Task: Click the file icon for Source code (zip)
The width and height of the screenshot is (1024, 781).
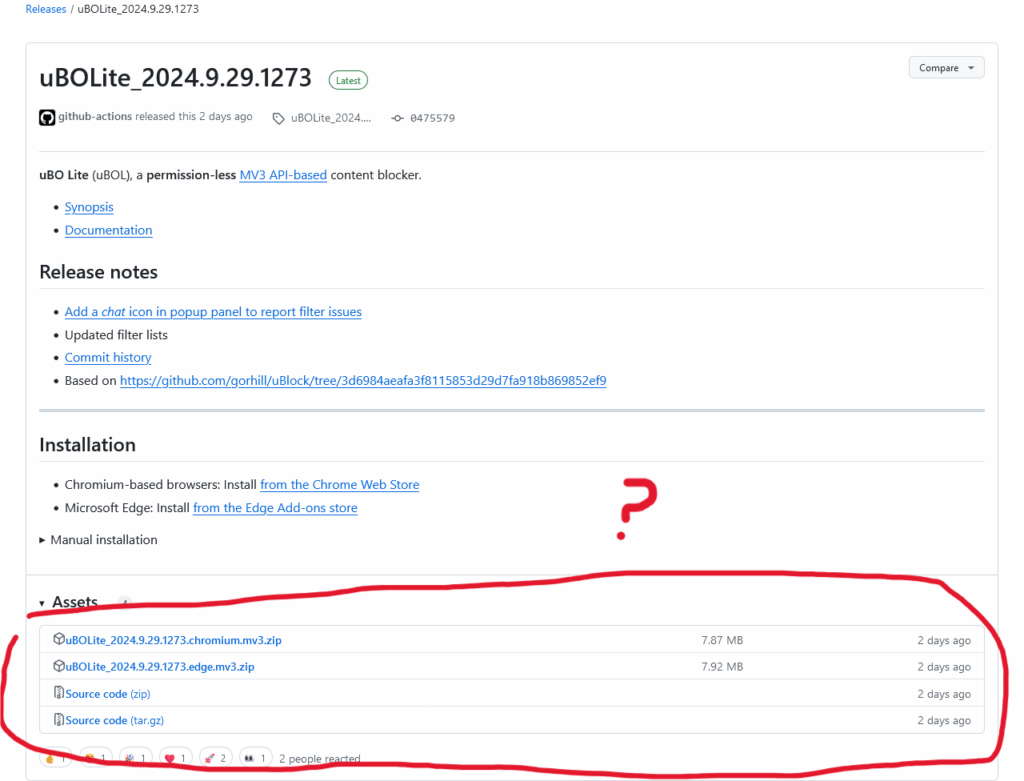Action: pyautogui.click(x=59, y=693)
